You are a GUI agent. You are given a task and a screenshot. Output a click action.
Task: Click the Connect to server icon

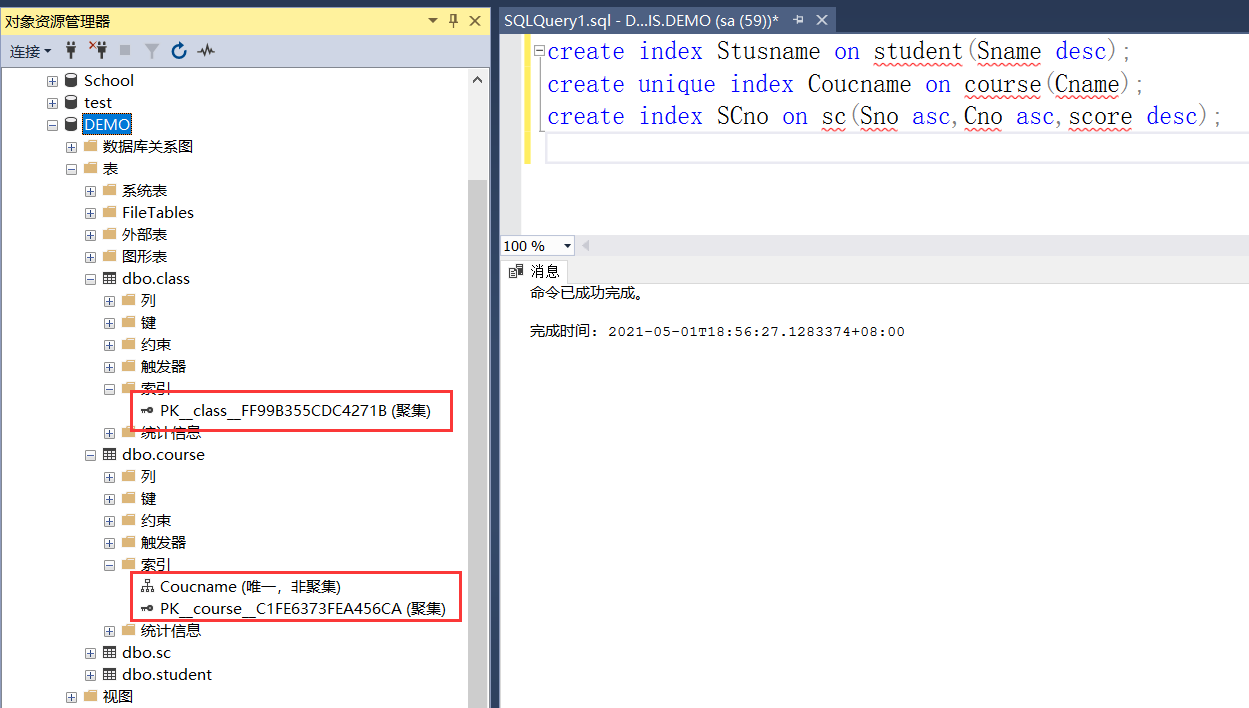coord(71,50)
